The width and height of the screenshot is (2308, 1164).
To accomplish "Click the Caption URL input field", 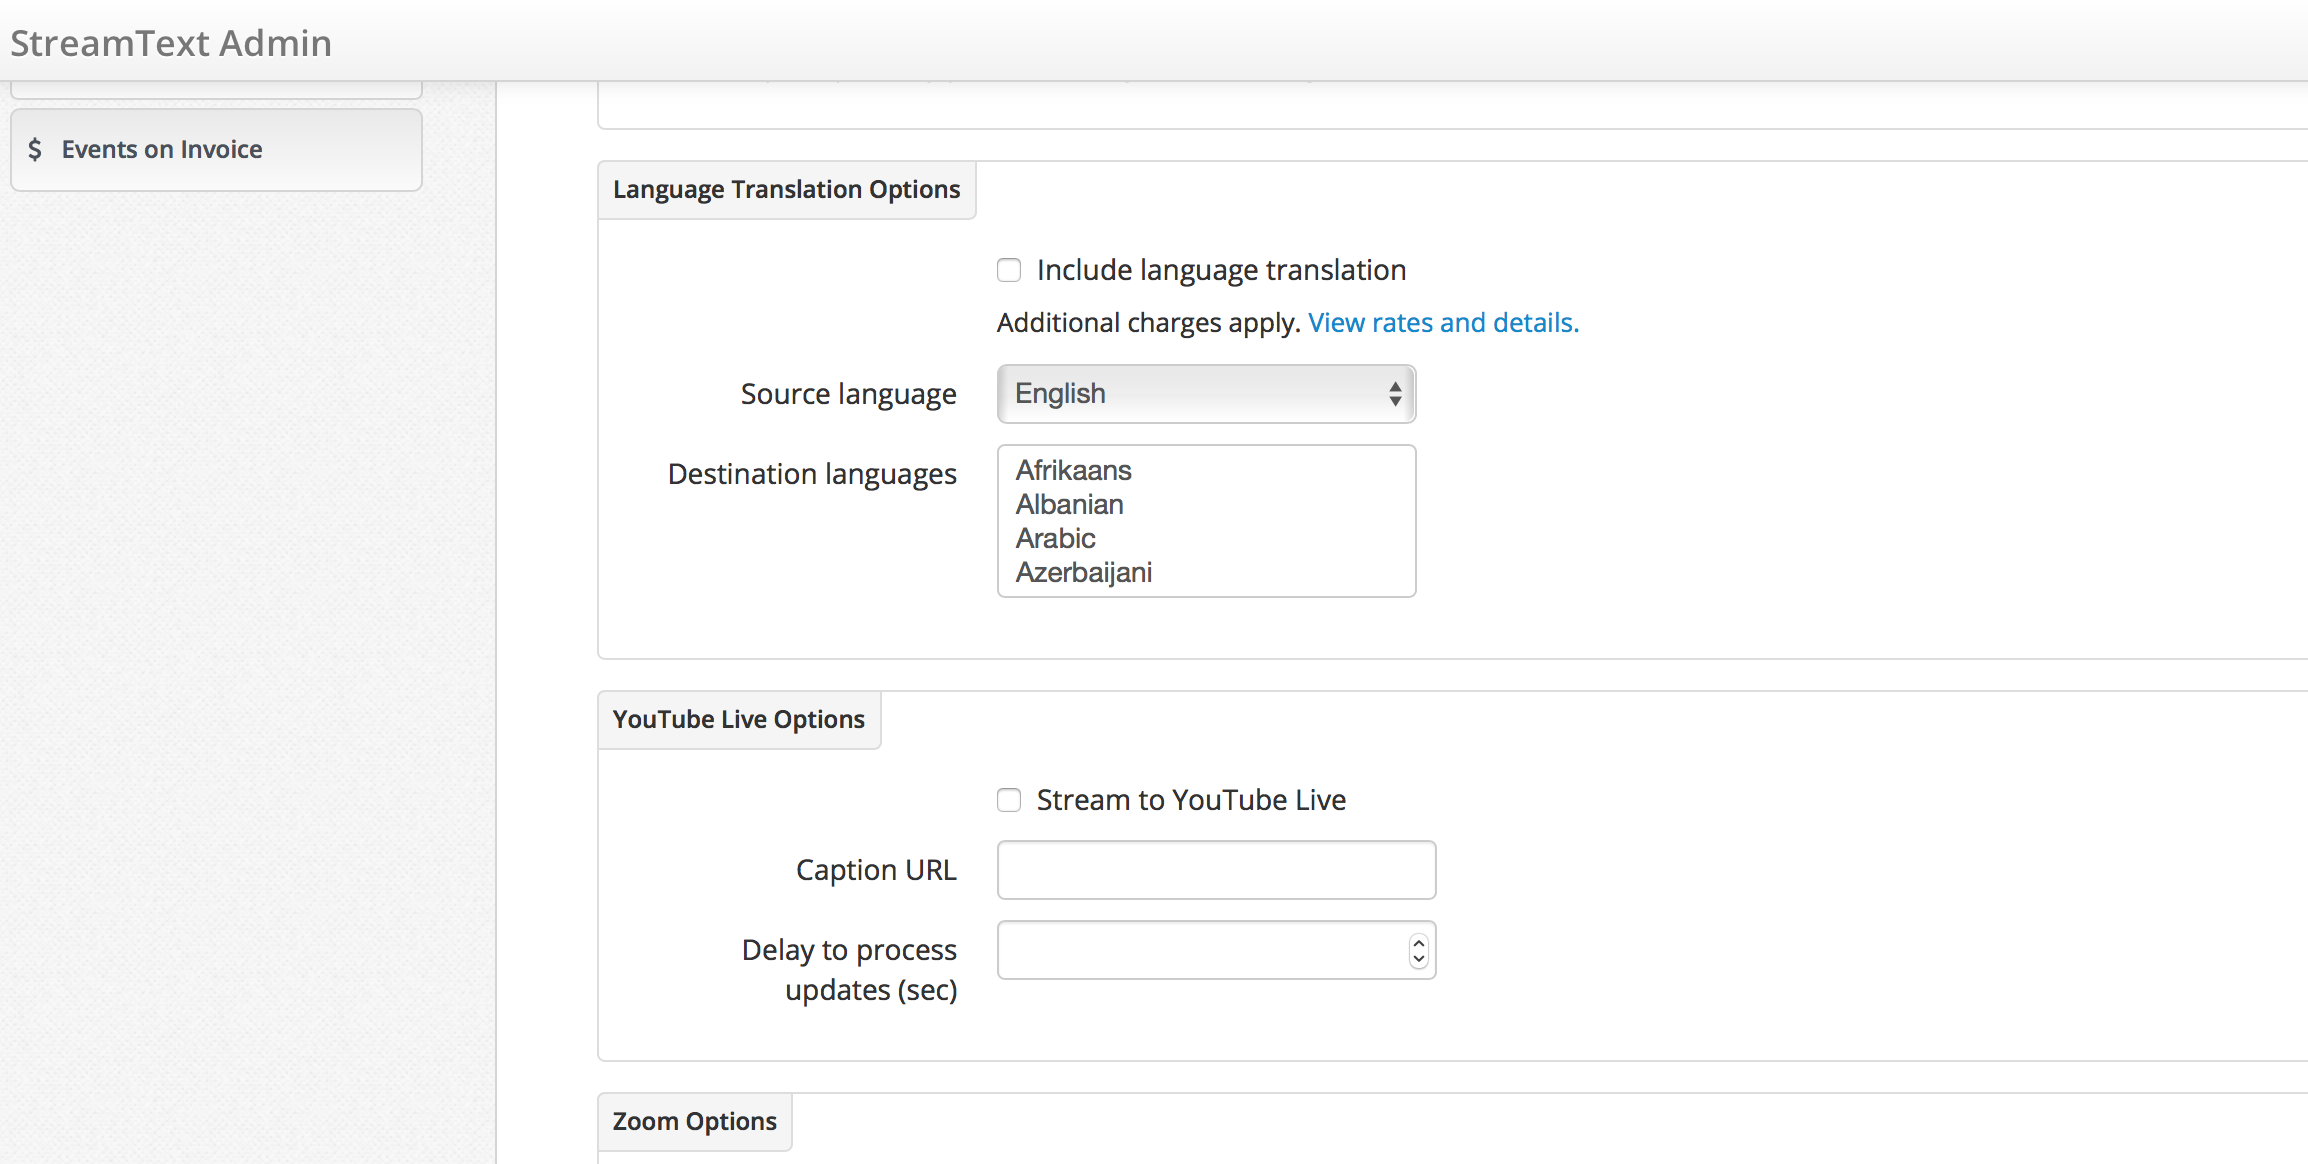I will pos(1216,870).
